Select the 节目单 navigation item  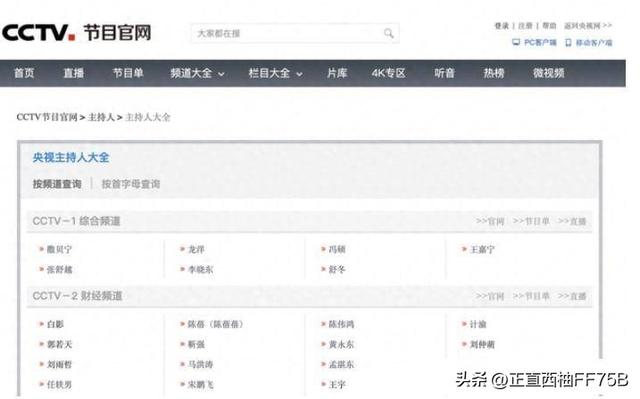(128, 73)
